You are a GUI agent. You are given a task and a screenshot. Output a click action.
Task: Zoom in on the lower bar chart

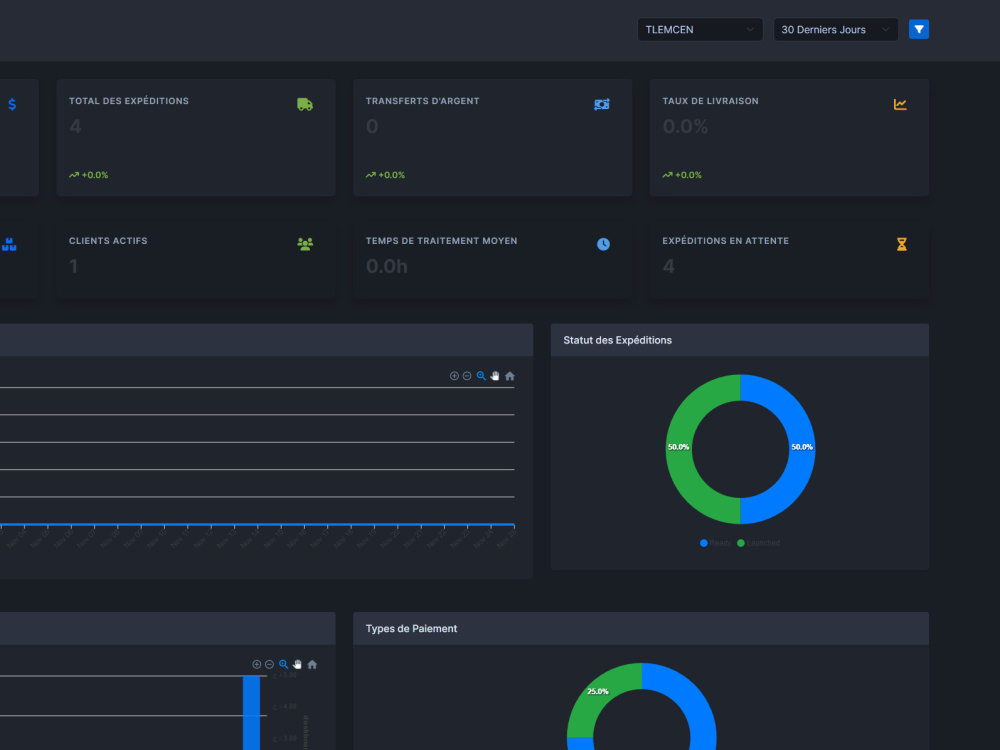point(256,665)
